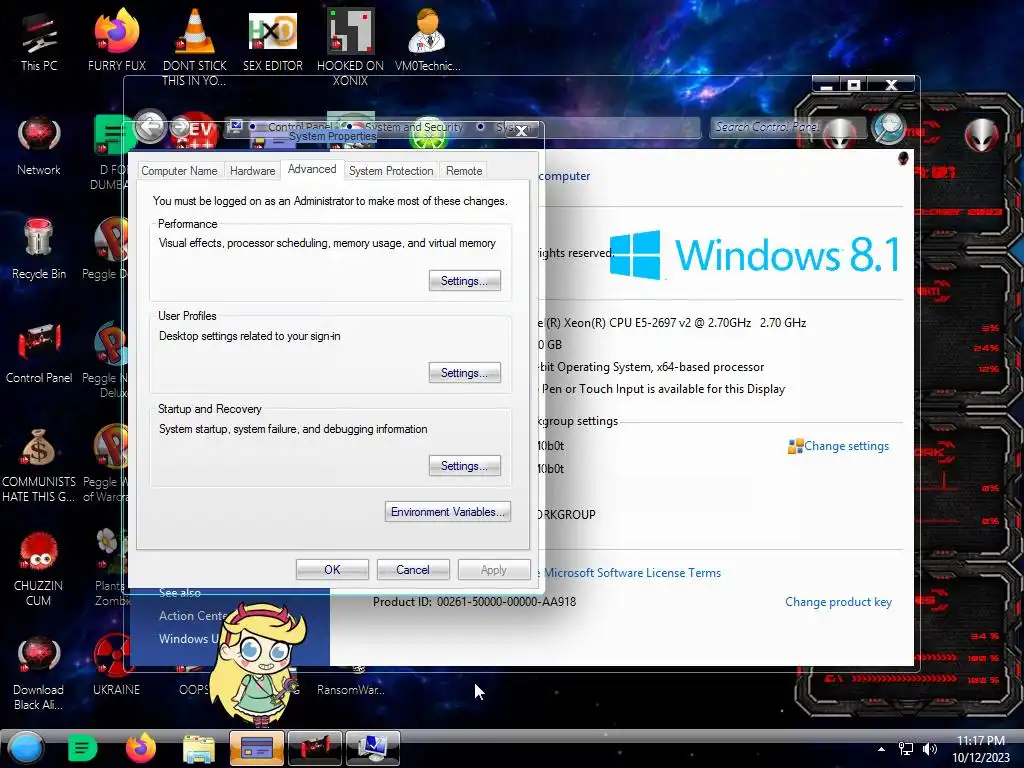Open the small alien help icon in System window
The image size is (1024, 768).
pyautogui.click(x=903, y=158)
